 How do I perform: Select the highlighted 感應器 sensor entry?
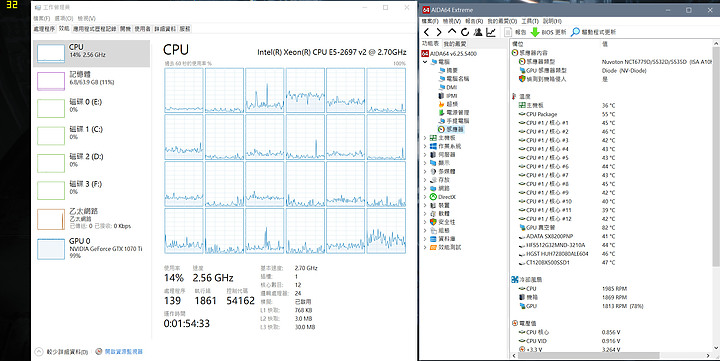pyautogui.click(x=451, y=130)
